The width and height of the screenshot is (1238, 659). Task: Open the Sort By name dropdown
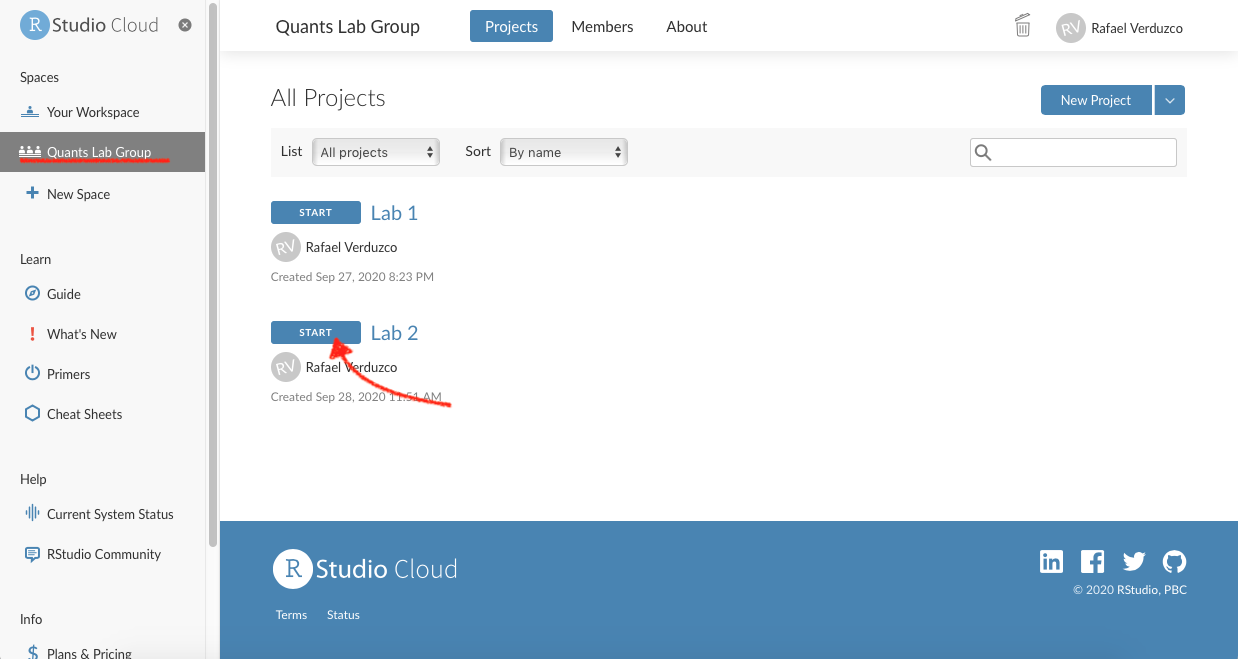point(564,152)
